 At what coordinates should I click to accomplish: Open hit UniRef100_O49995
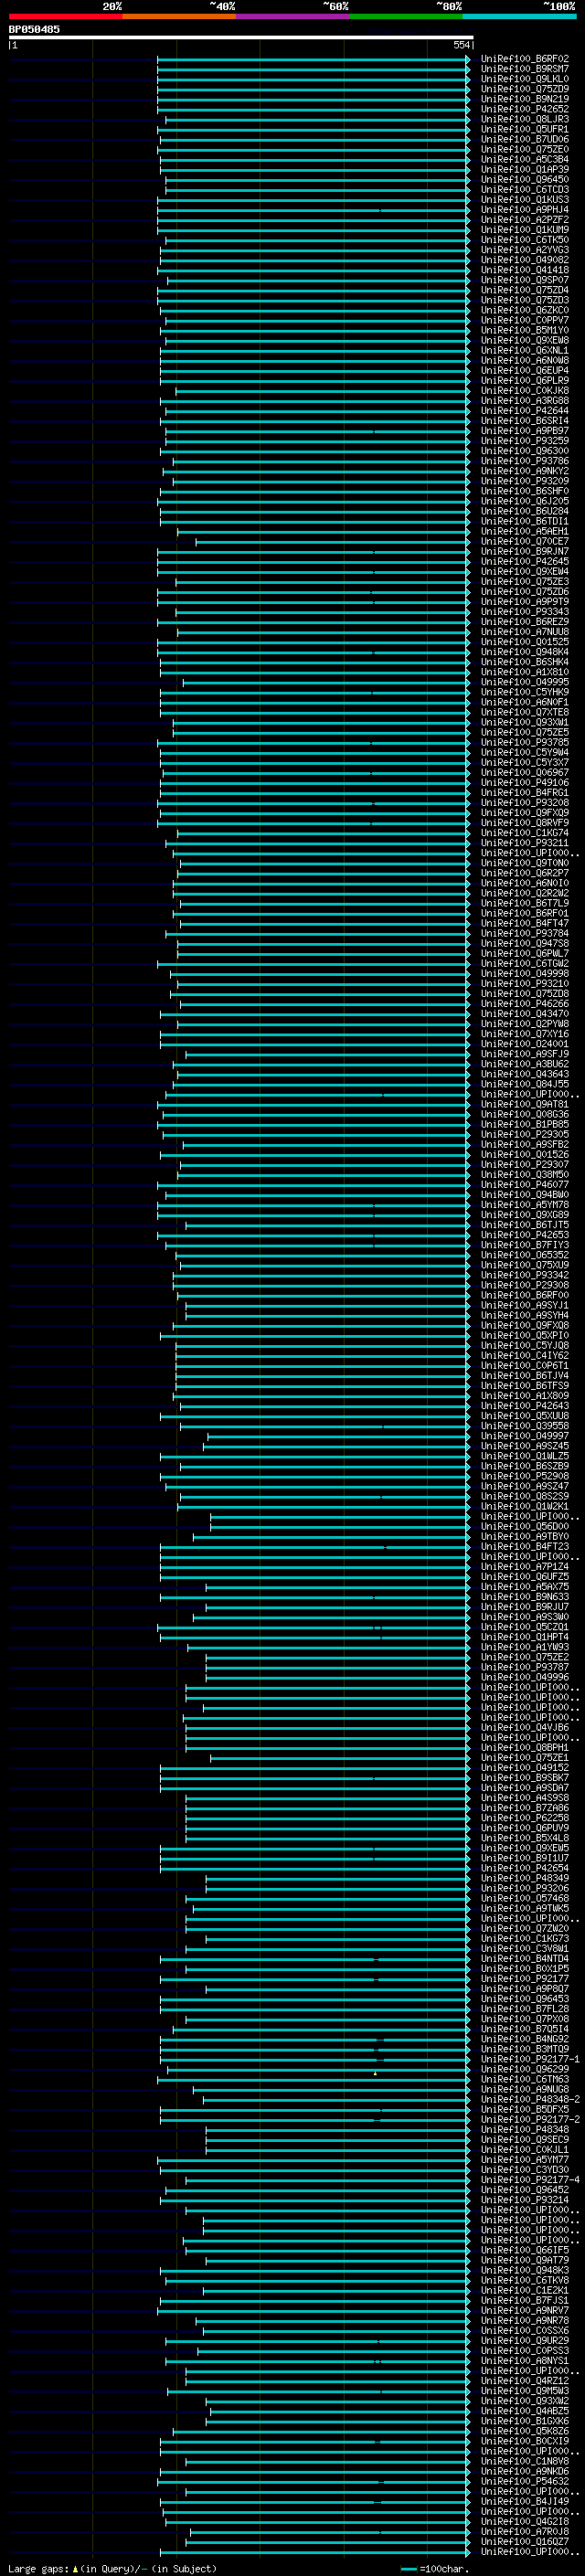[x=524, y=682]
